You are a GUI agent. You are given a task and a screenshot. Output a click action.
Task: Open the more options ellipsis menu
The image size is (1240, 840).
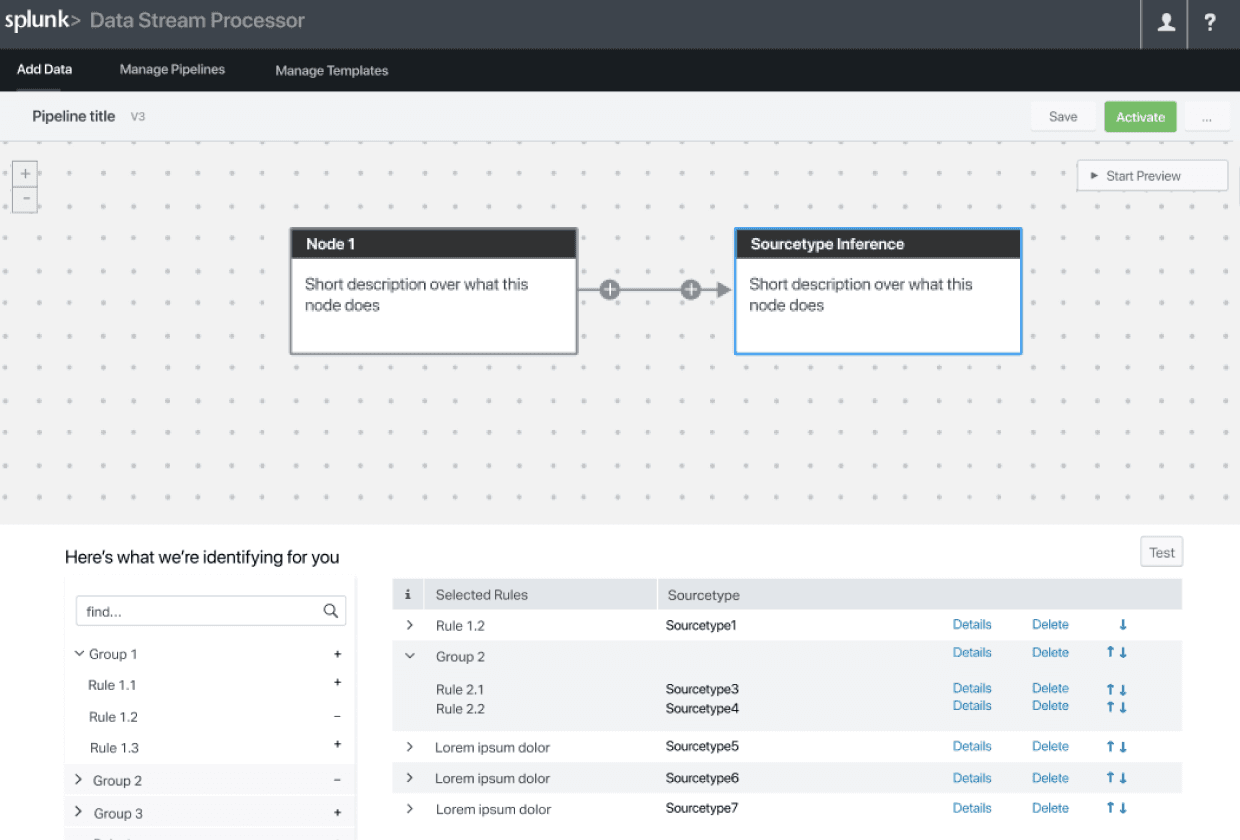tap(1207, 117)
